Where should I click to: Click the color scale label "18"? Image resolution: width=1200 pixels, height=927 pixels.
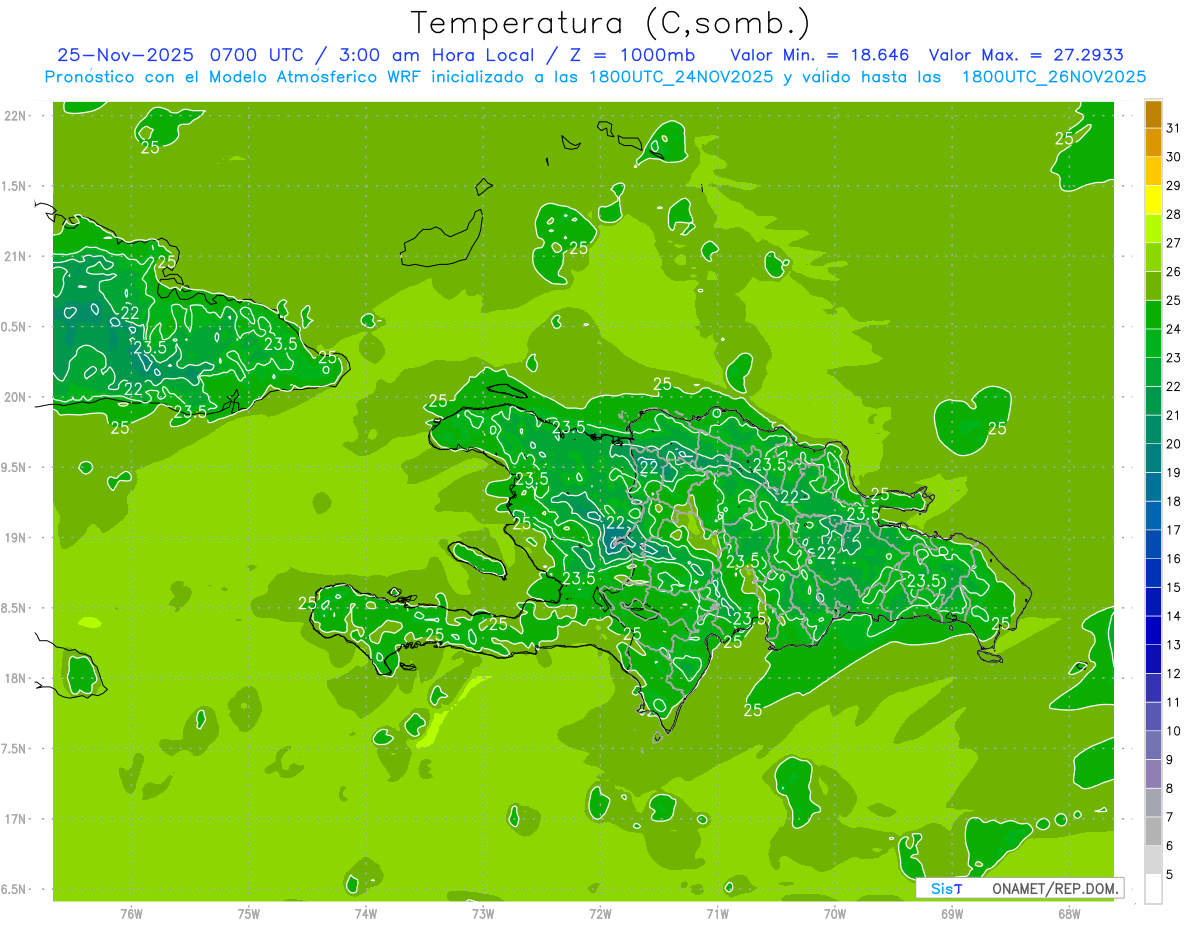point(1174,501)
